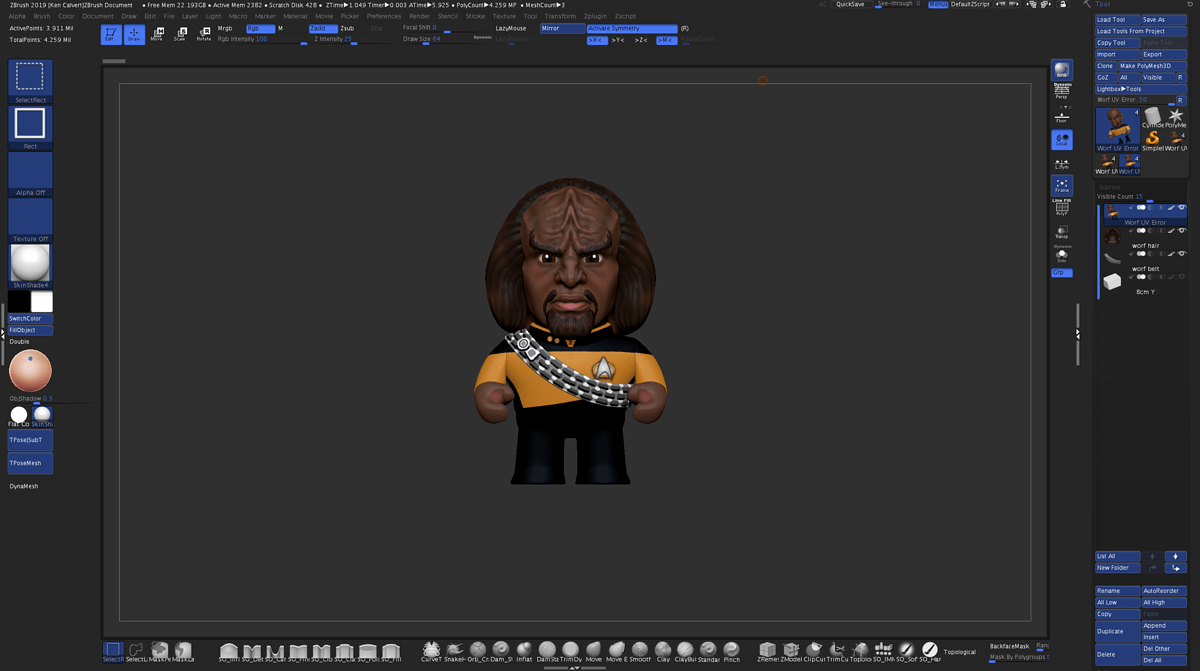Toggle PolyF wireframe display
The width and height of the screenshot is (1200, 671).
[x=1062, y=208]
